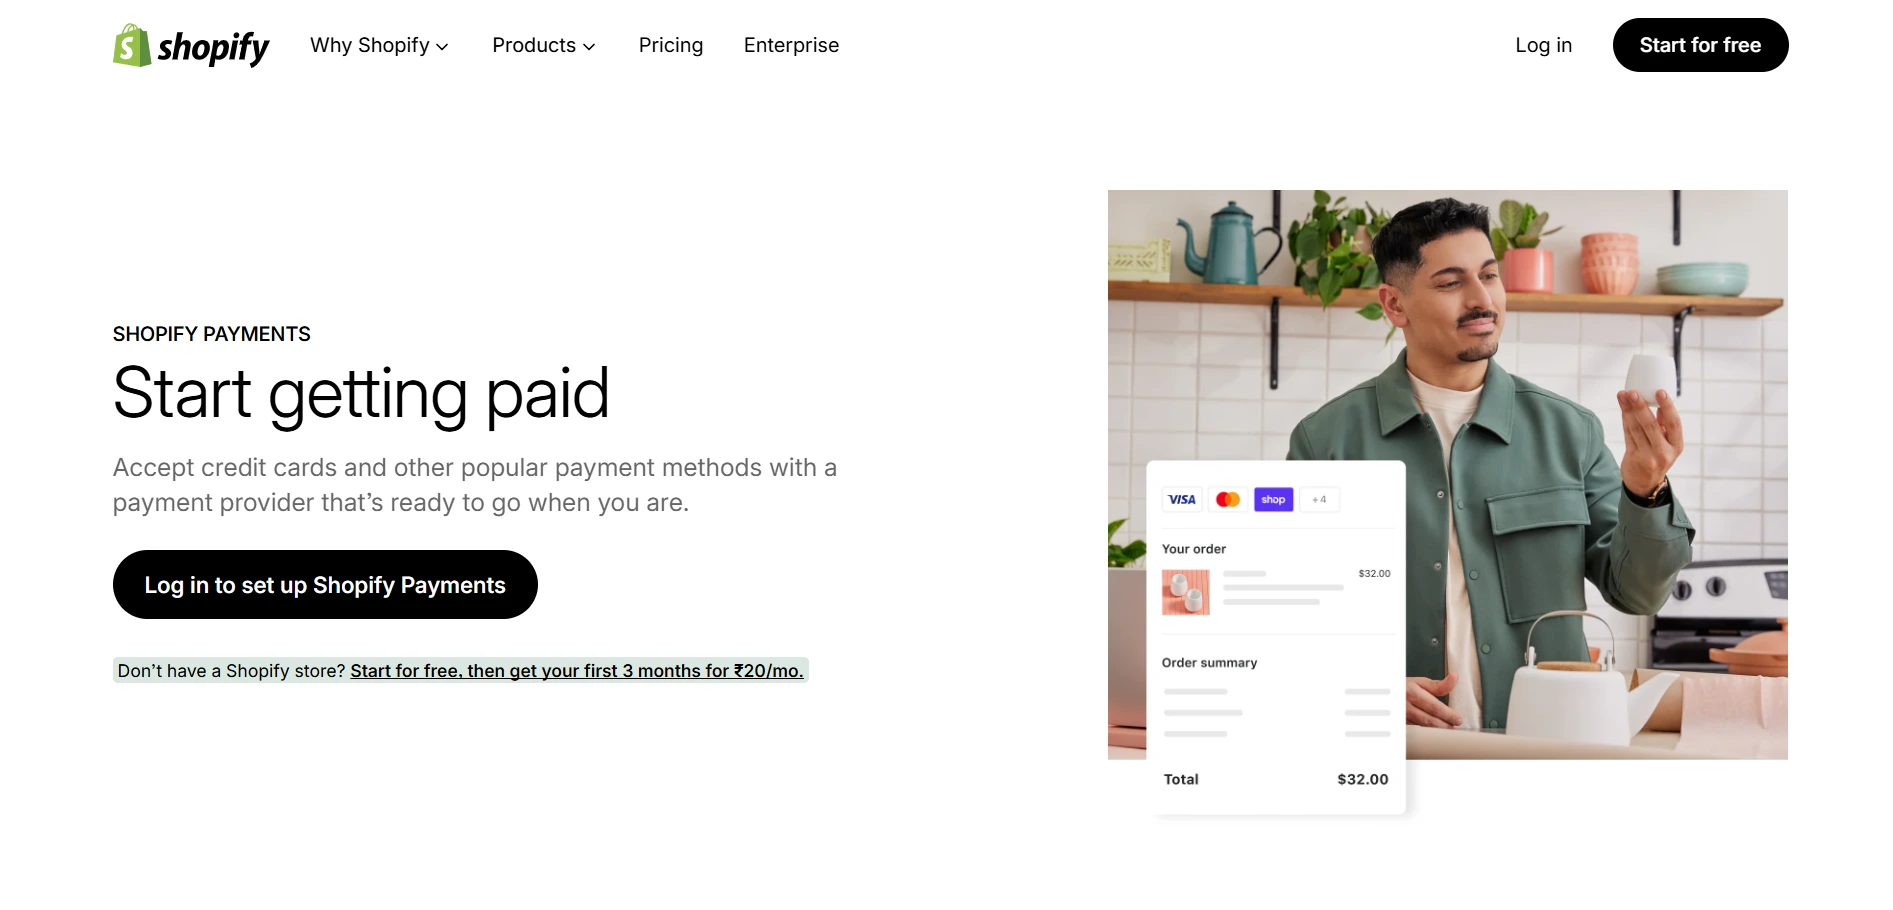Viewport: 1893px width, 910px height.
Task: Navigate to the Enterprise section
Action: [791, 45]
